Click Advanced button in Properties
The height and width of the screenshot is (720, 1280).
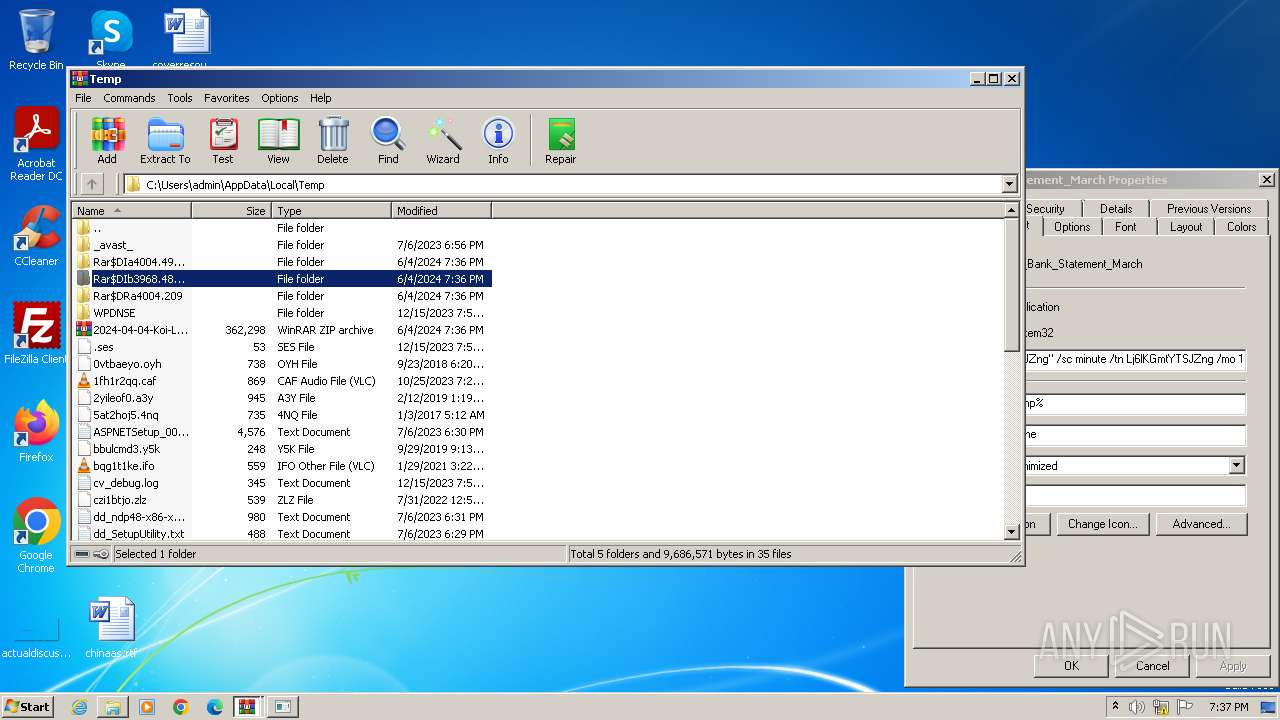point(1201,524)
